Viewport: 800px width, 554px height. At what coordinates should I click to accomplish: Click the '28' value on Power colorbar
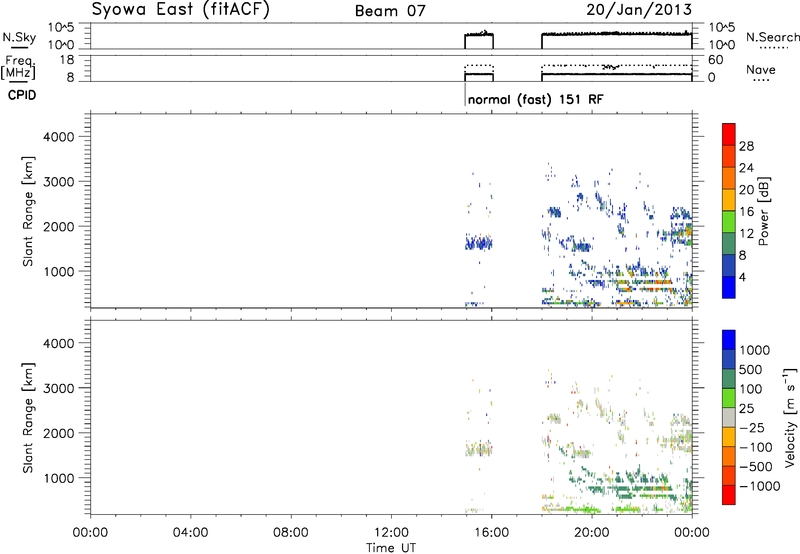pos(746,146)
